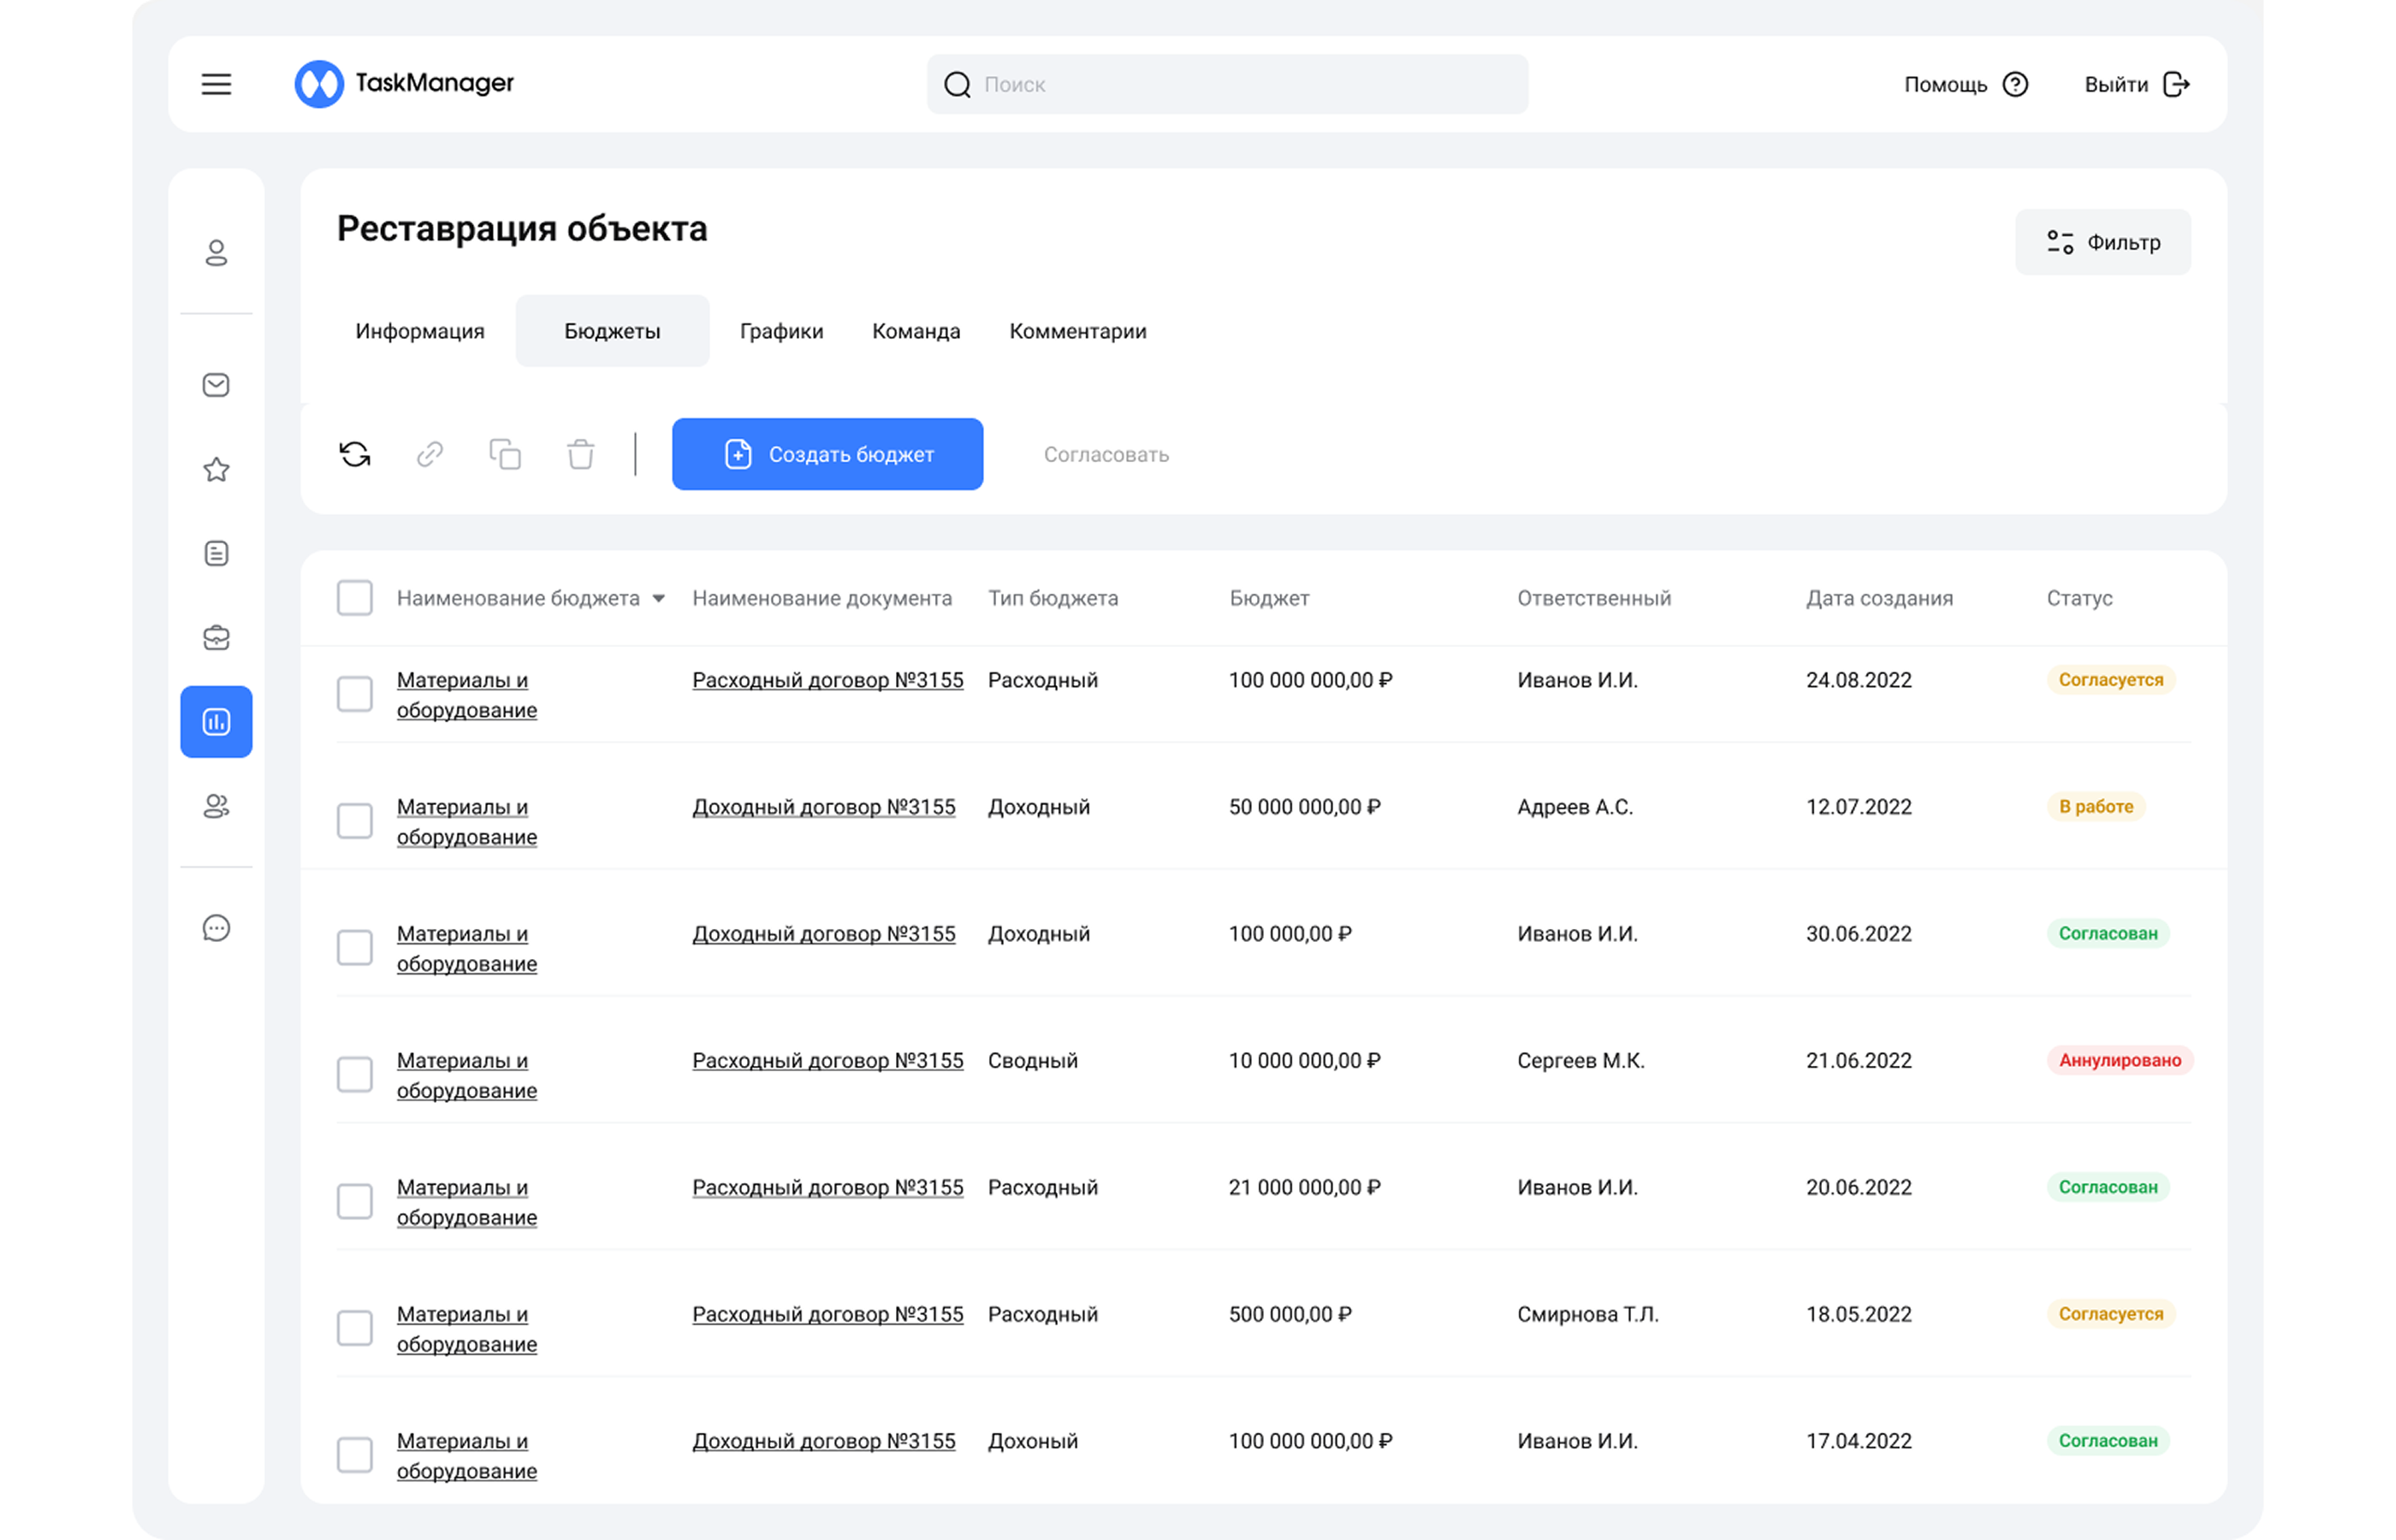Select the Сергеев М.К. cell
2396x1540 pixels.
pyautogui.click(x=1580, y=1061)
